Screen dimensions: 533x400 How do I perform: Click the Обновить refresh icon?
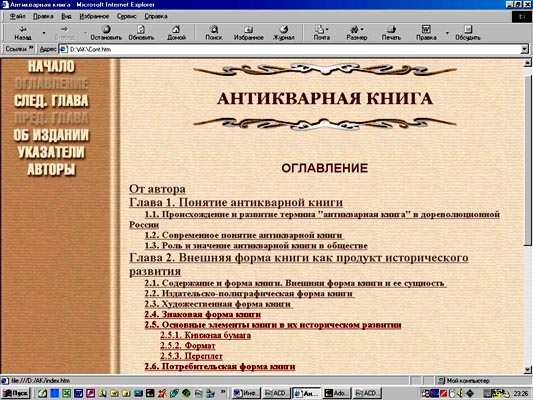[141, 29]
